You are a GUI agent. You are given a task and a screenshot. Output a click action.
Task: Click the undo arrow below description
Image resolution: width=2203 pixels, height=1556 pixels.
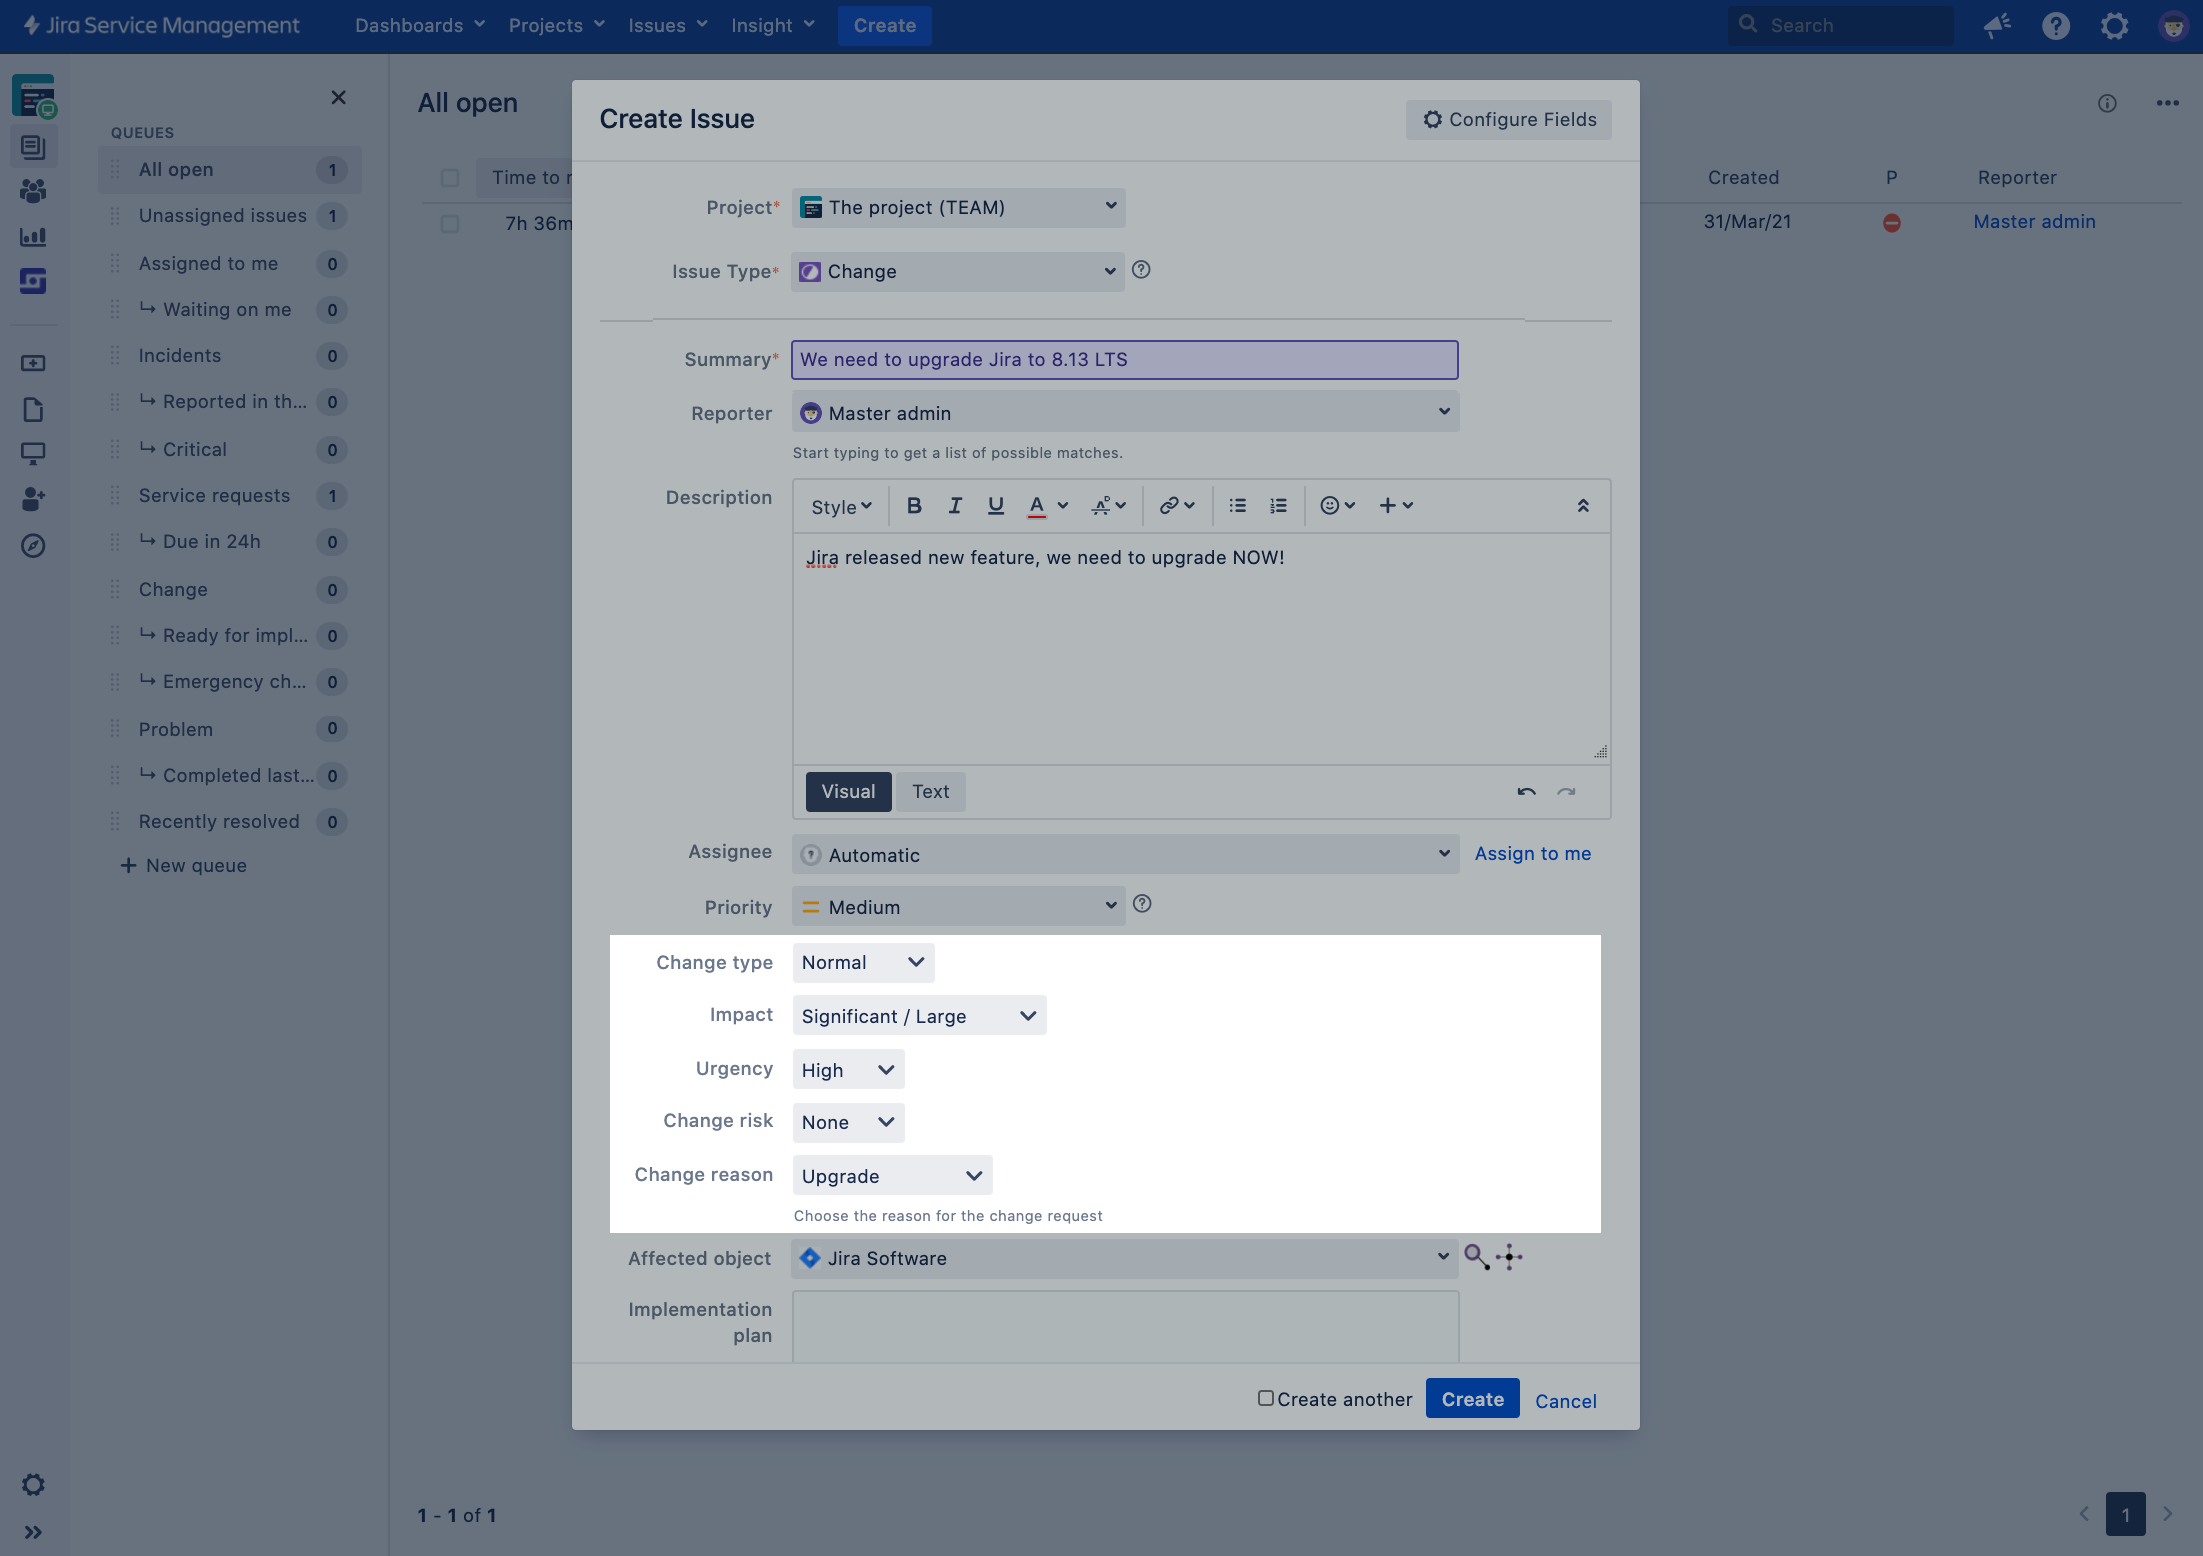(x=1526, y=792)
